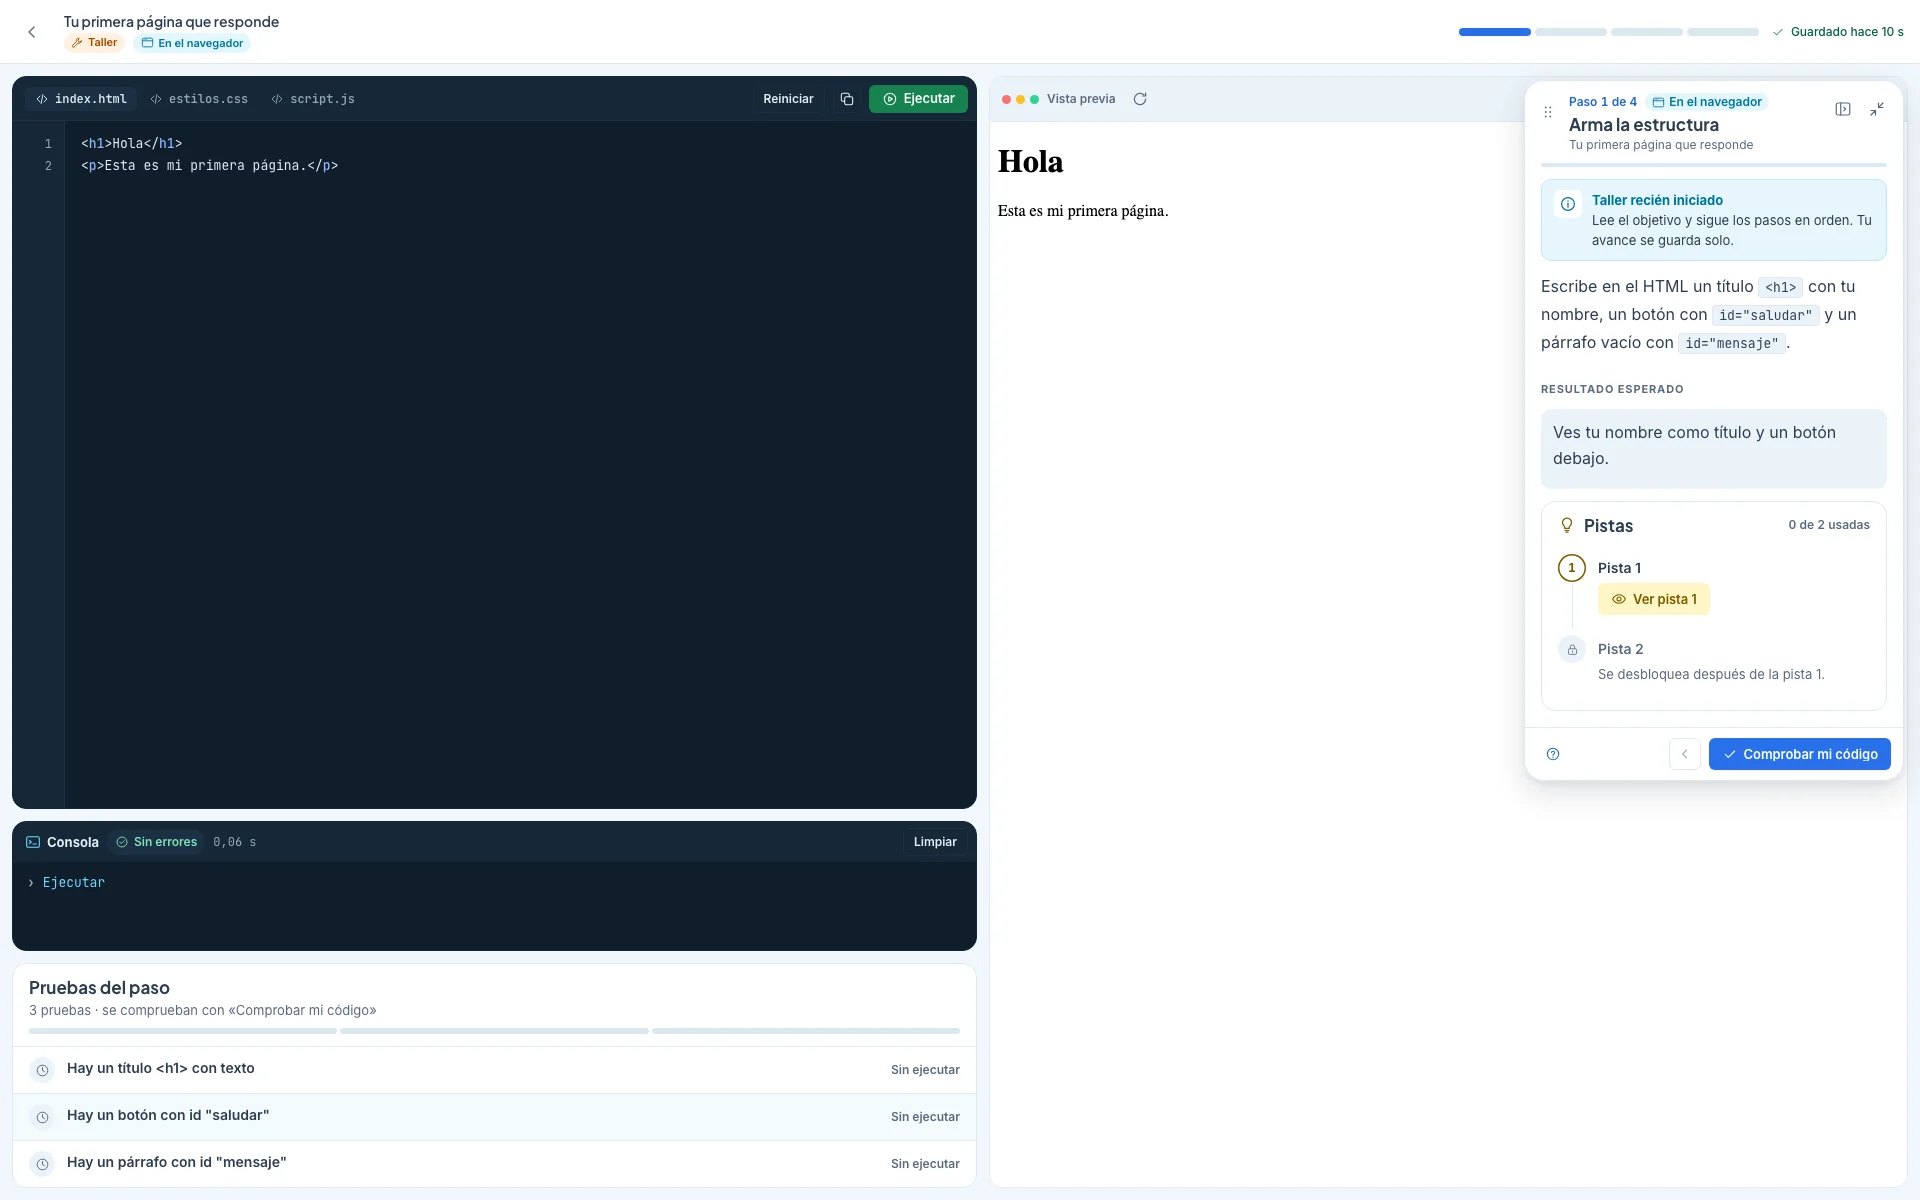Click Comprobar mi código
The image size is (1920, 1200).
[1800, 754]
